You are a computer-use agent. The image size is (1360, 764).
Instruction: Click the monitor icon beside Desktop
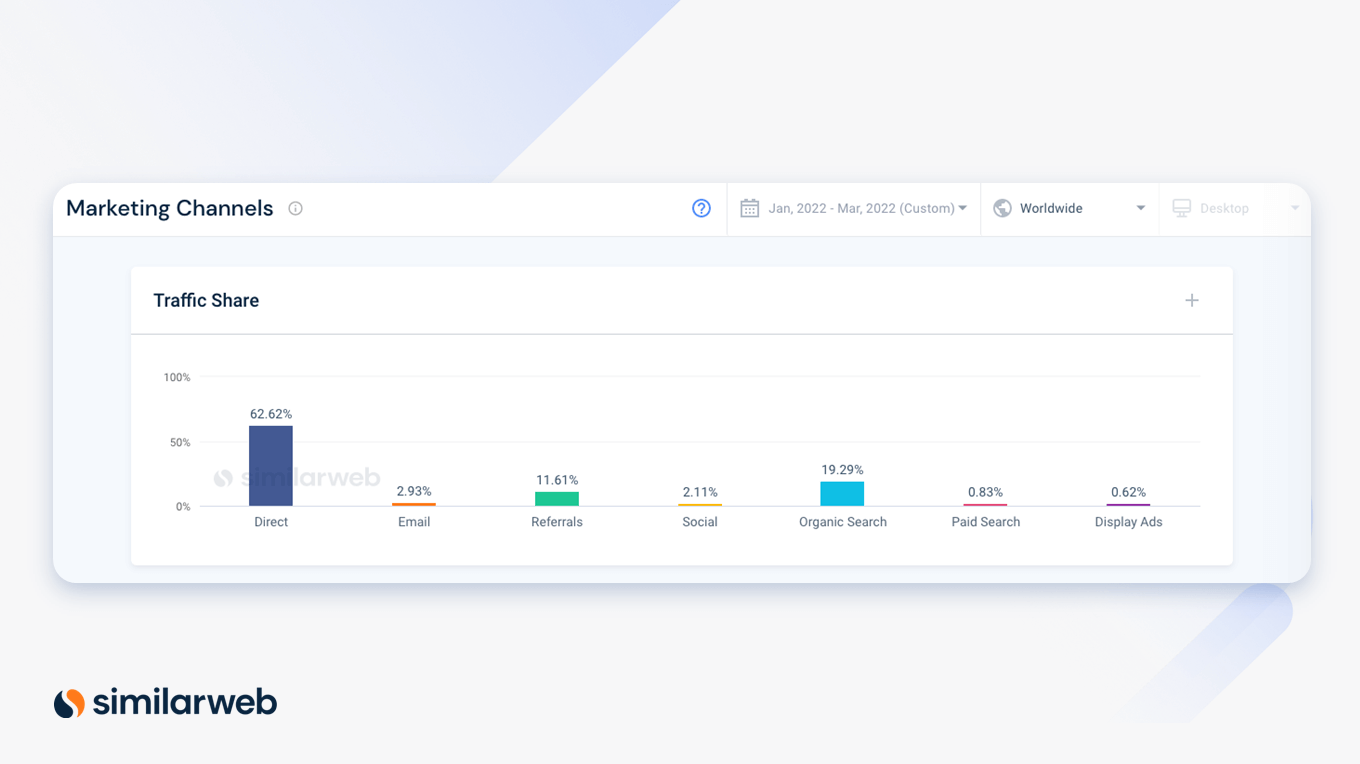1181,208
